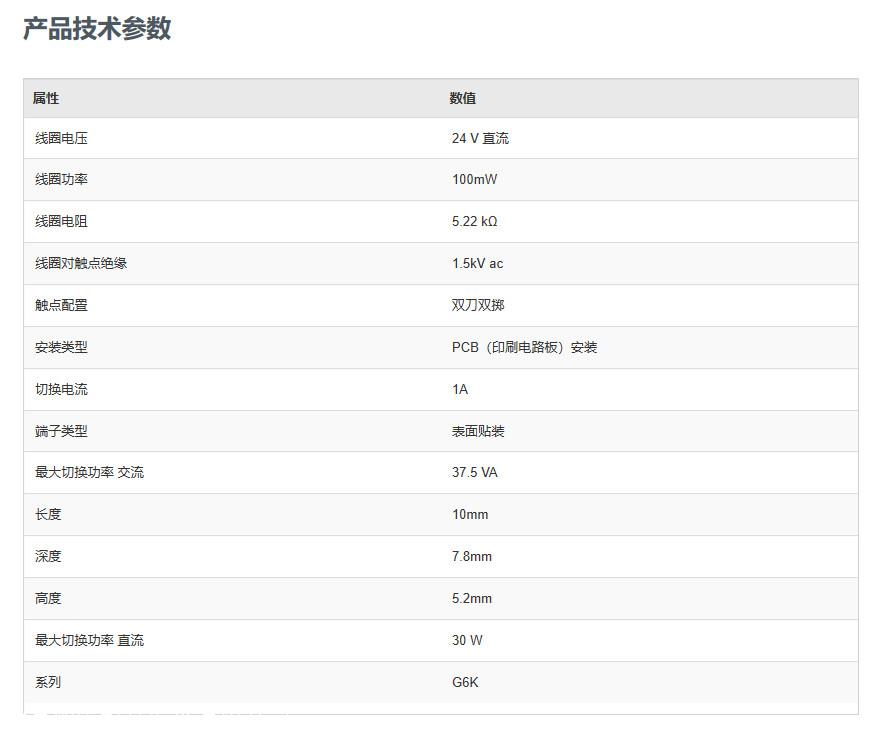Click the 端子类型 attribute cell

click(x=61, y=431)
